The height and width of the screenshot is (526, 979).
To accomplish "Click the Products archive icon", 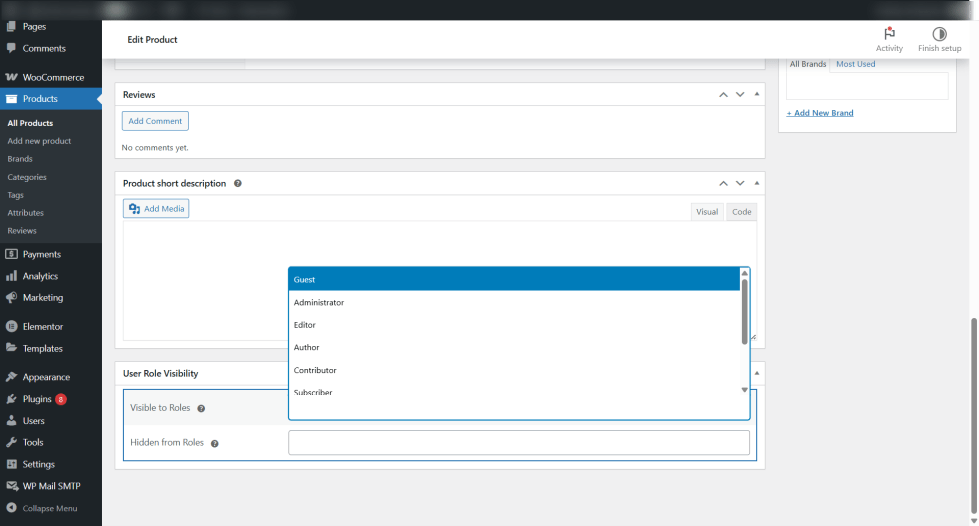I will coord(11,99).
